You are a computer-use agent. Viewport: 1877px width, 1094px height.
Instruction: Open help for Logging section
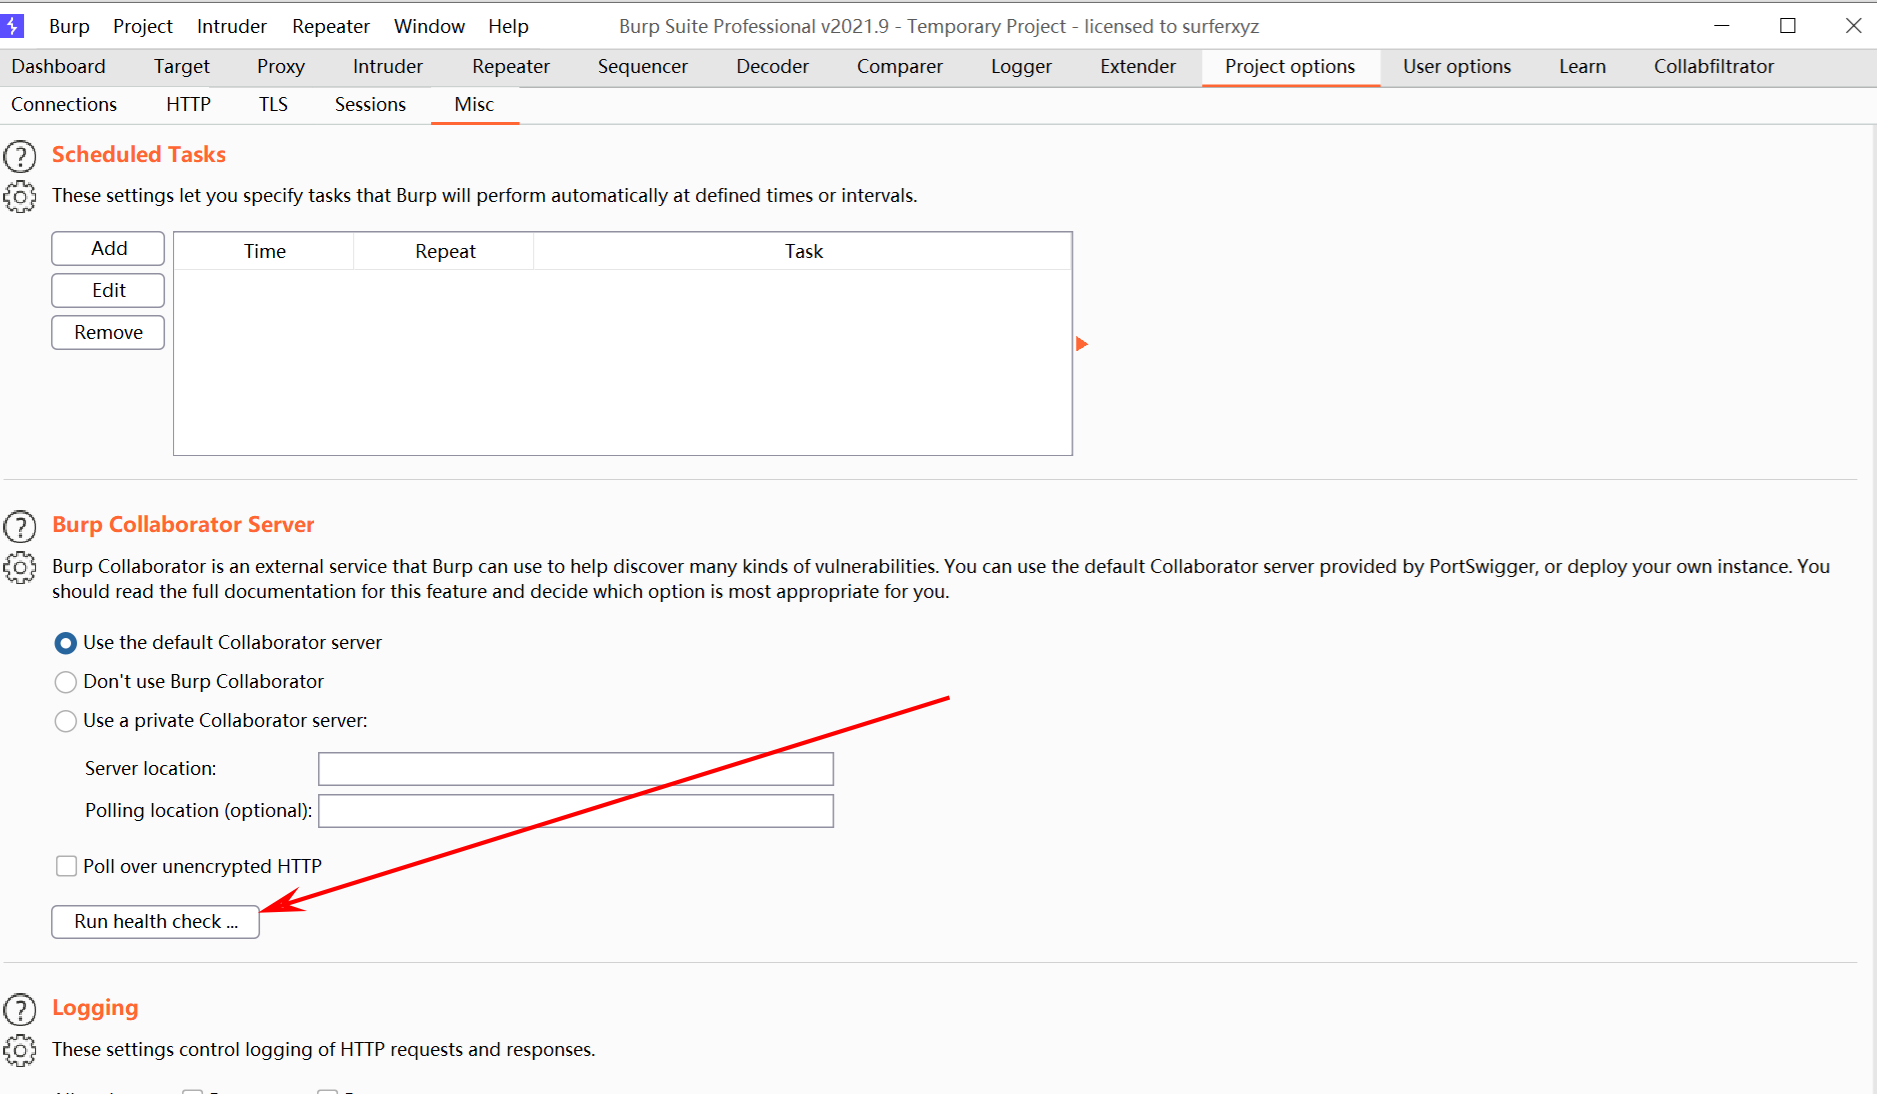click(20, 1010)
